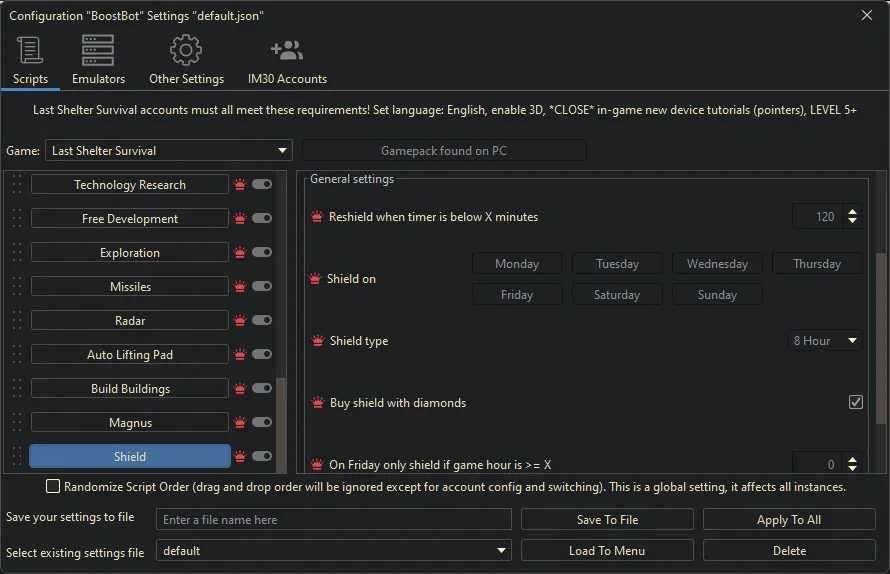Toggle Shield script switch
The width and height of the screenshot is (890, 574).
click(x=262, y=456)
